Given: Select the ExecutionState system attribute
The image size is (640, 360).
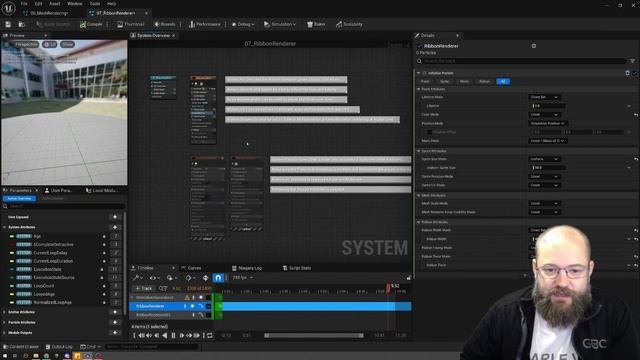Looking at the screenshot, I should [48, 269].
